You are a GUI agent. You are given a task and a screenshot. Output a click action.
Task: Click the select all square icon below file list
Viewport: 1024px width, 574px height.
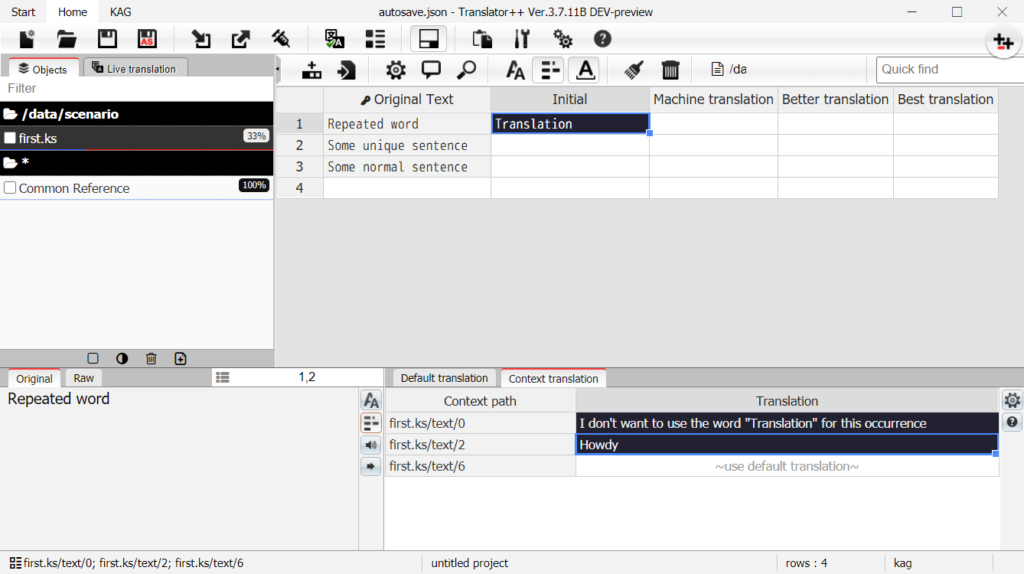point(93,359)
